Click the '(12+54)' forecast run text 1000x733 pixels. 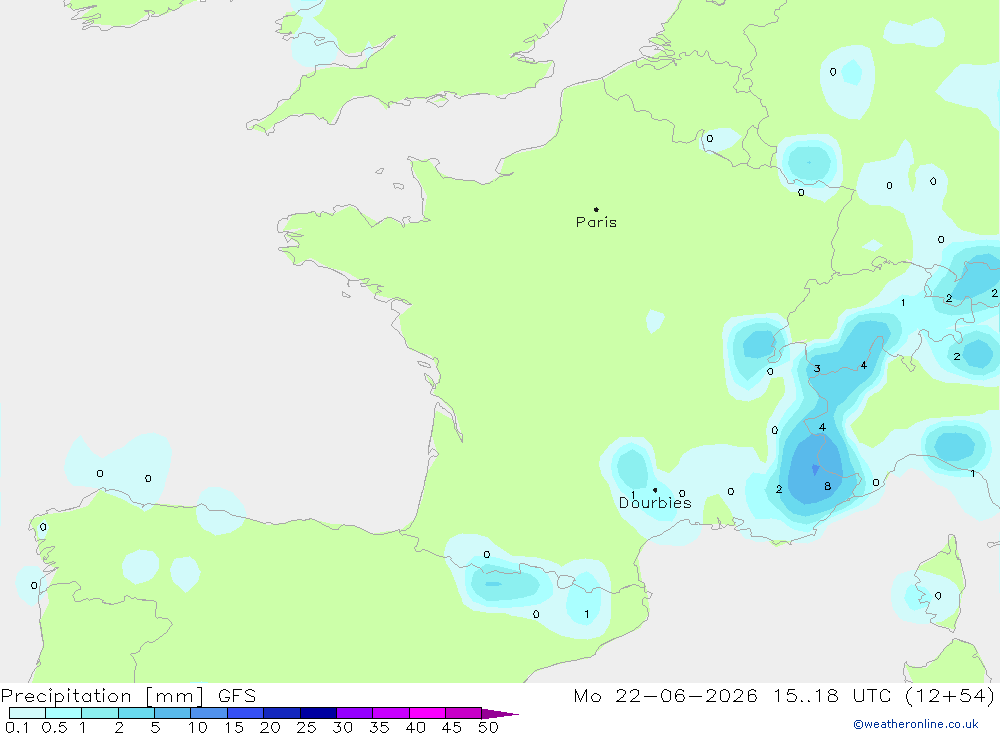950,695
